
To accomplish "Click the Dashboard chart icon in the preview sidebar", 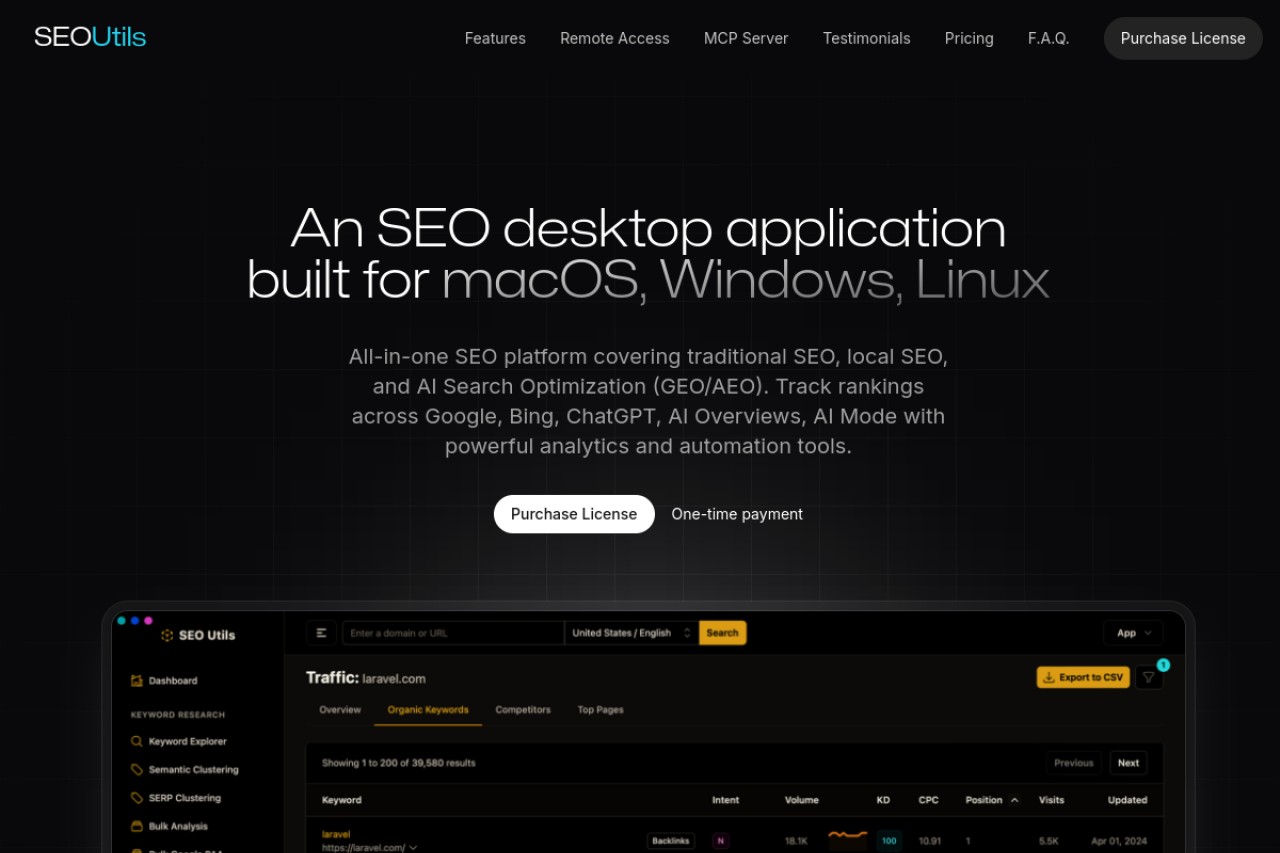I will pyautogui.click(x=137, y=681).
